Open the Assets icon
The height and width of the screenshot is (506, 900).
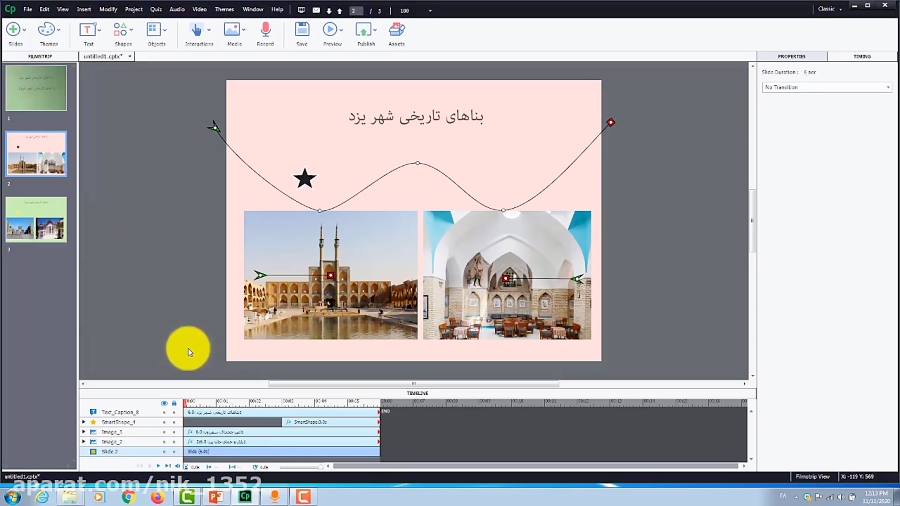pyautogui.click(x=397, y=29)
